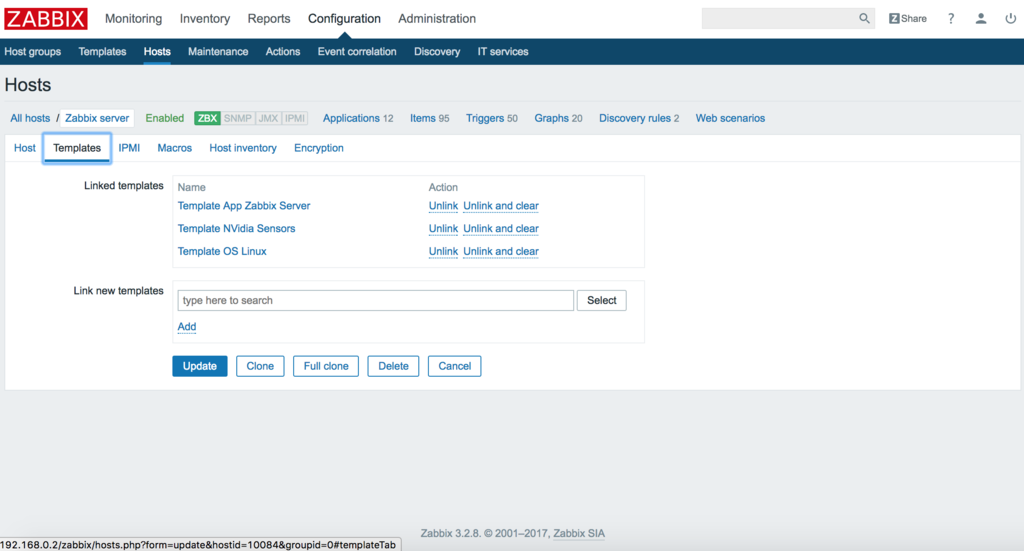Click the green ZBX availability badge
The height and width of the screenshot is (551, 1024).
coord(207,118)
